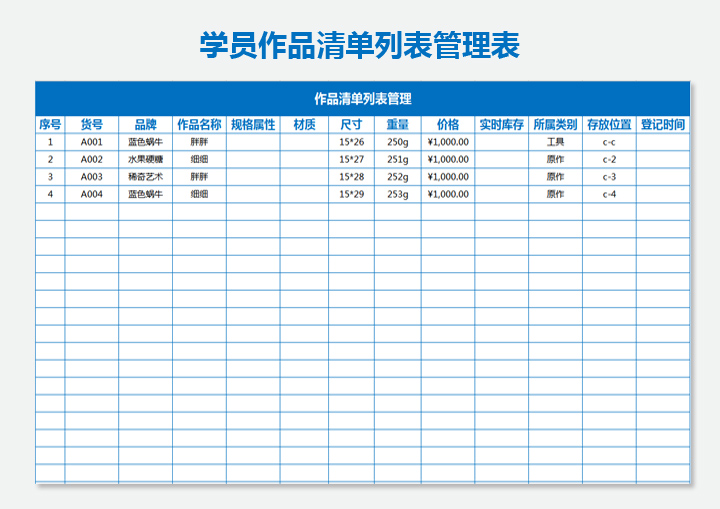Click empty 登记时间 cell in row A004
This screenshot has width=720, height=509.
tap(663, 194)
